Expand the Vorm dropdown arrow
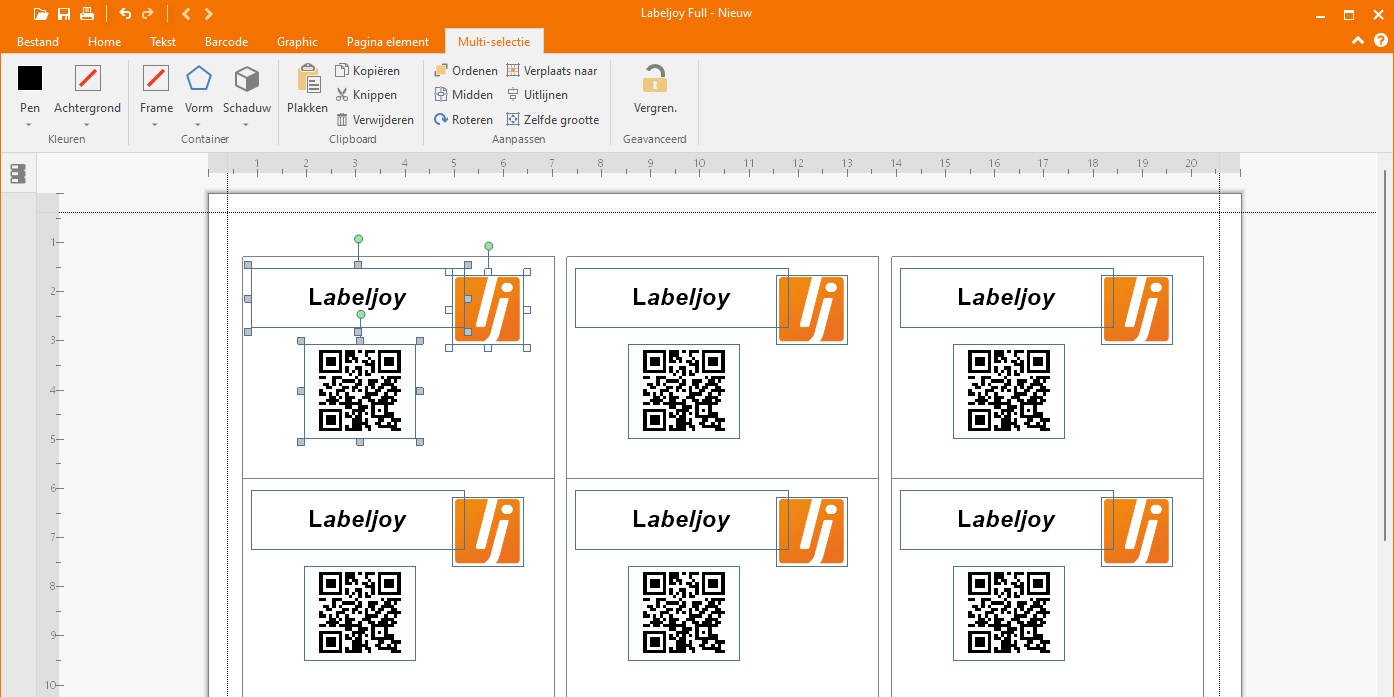The image size is (1394, 697). (199, 125)
